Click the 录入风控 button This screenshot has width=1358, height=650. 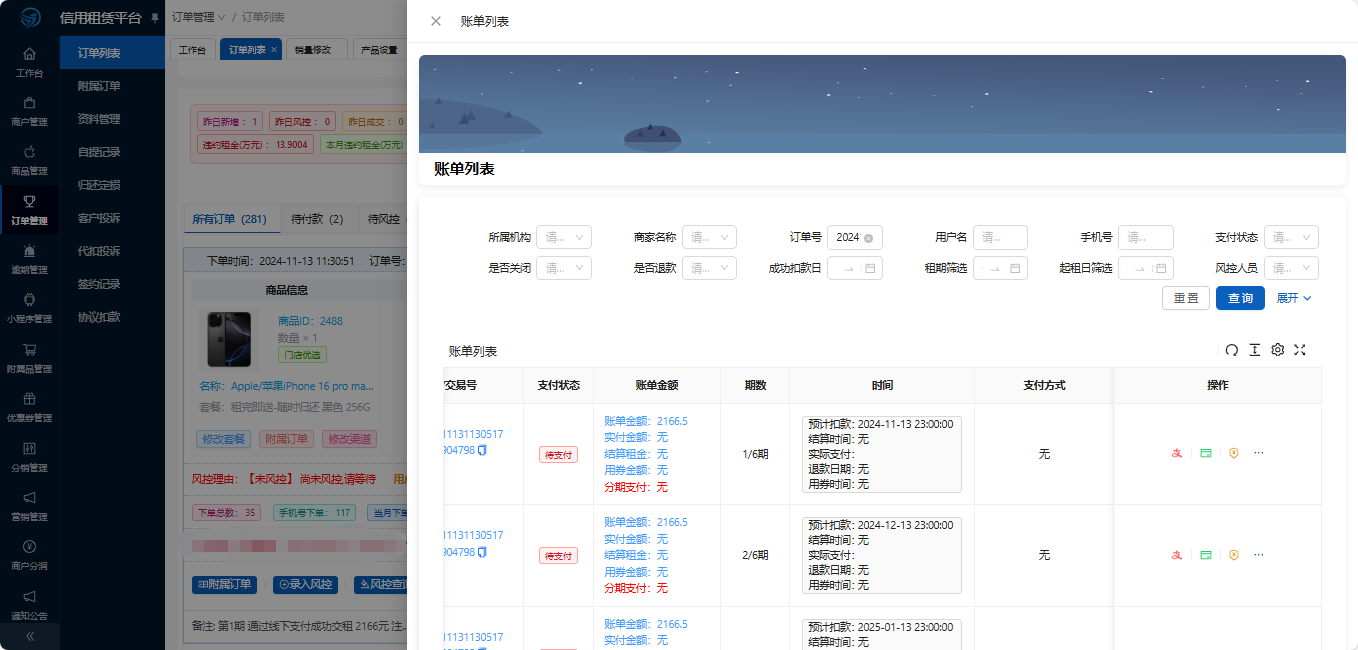pos(305,585)
